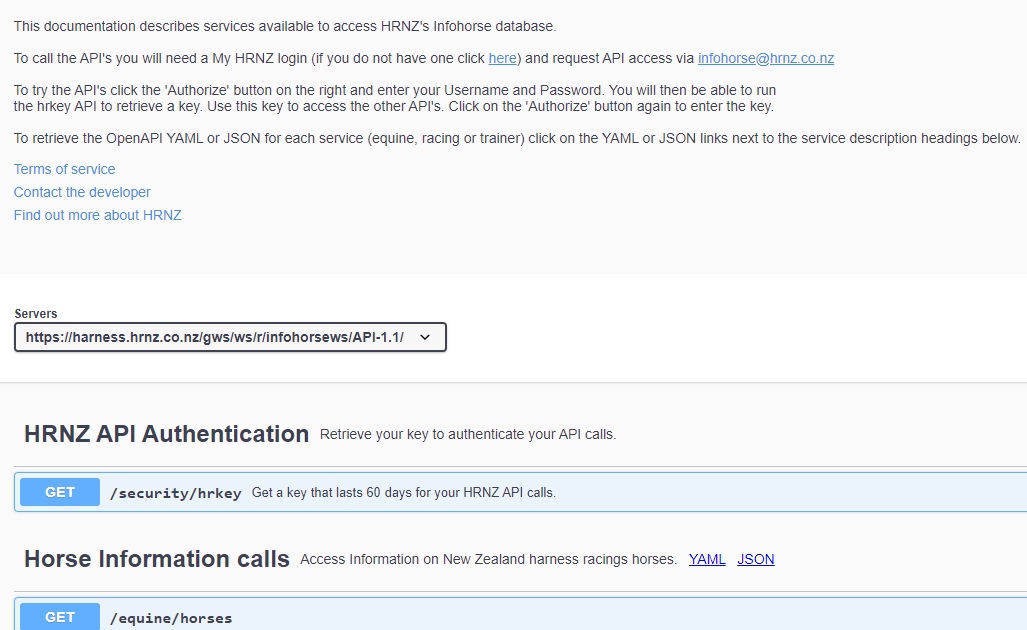Screen dimensions: 1027x630
Task: Open JSON link for Horse Information calls
Action: pos(755,559)
